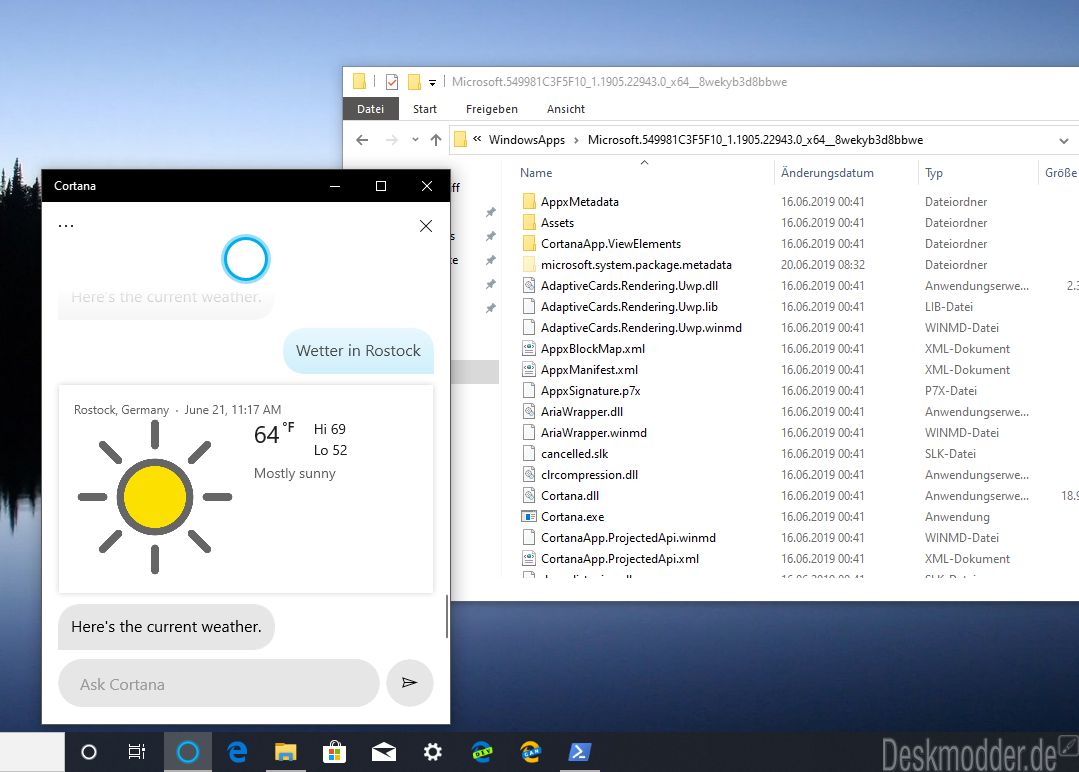The image size is (1079, 772).
Task: Sort by Typ column header
Action: 934,173
